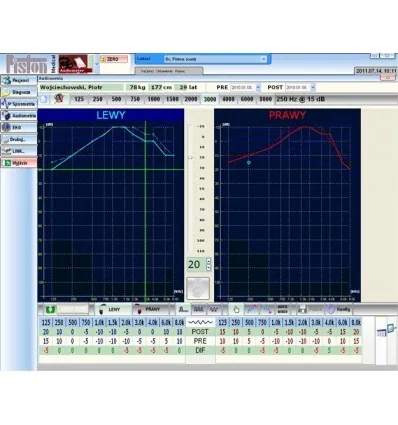Select the single pulse tone icon

(183, 309)
